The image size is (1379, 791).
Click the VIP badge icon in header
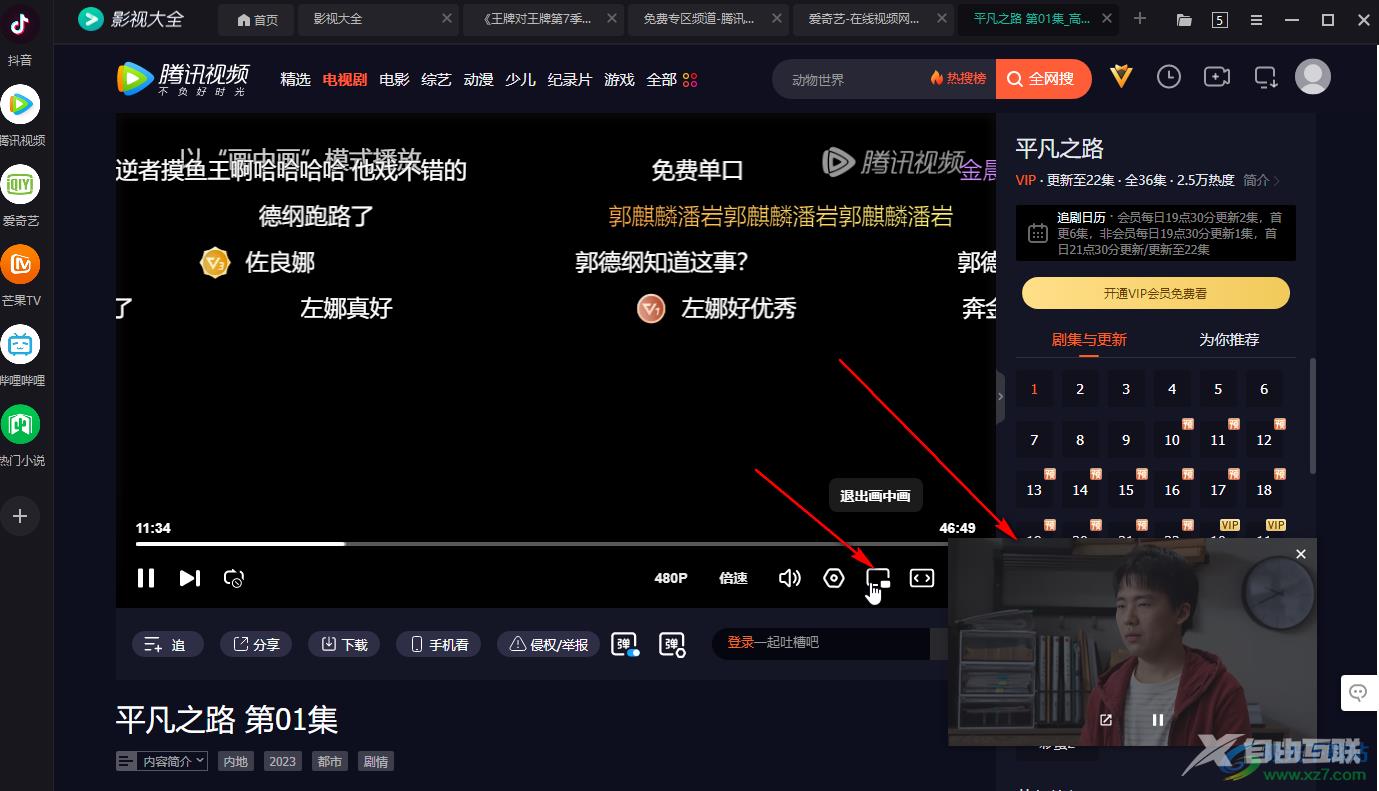[1121, 77]
